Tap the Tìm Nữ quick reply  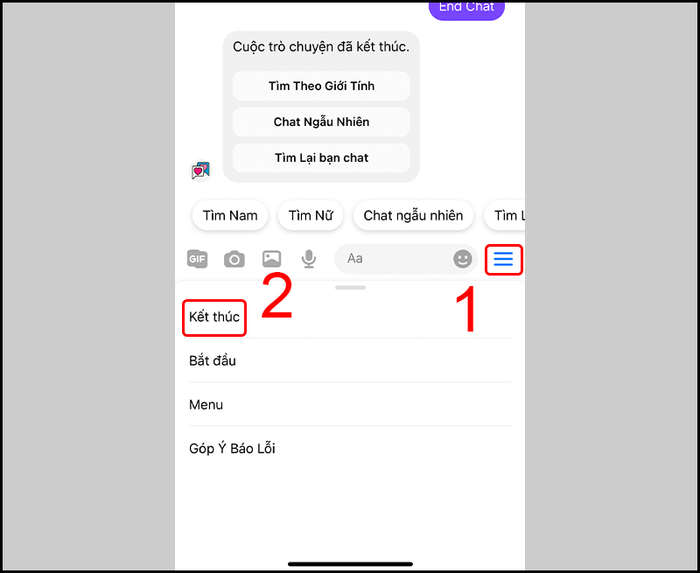tap(311, 216)
